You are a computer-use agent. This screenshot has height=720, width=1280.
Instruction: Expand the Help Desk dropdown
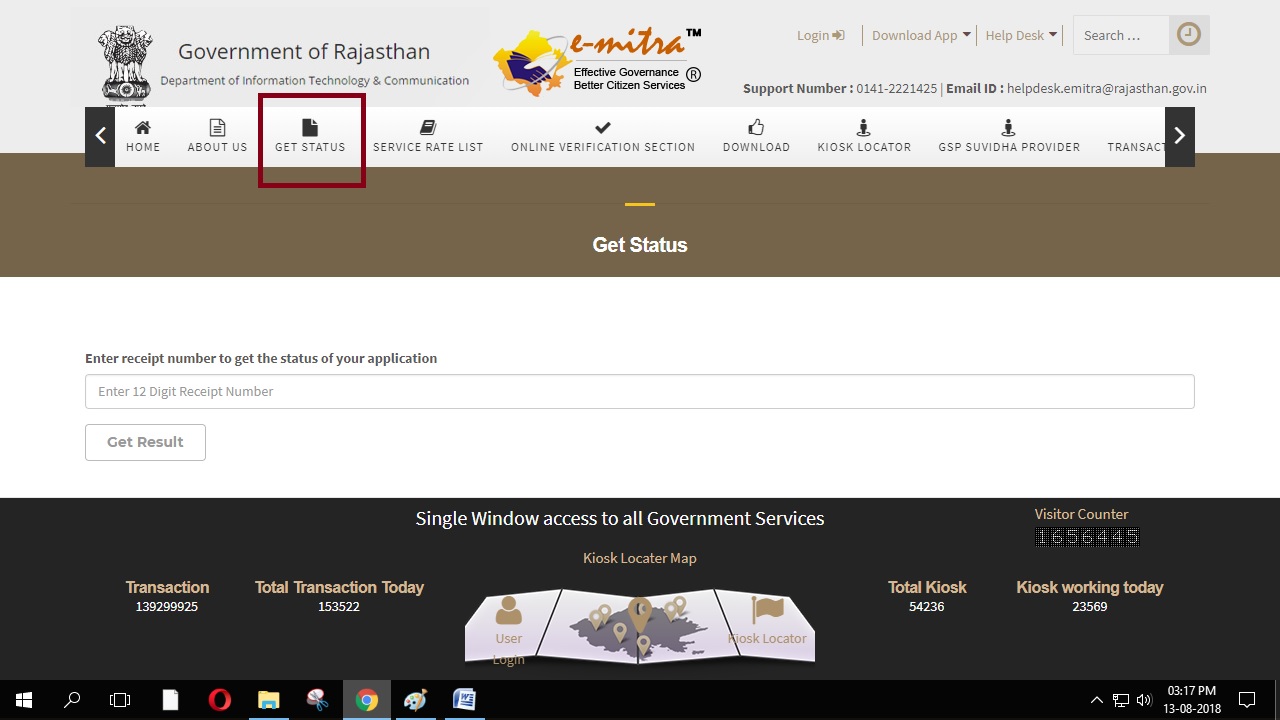[1020, 34]
